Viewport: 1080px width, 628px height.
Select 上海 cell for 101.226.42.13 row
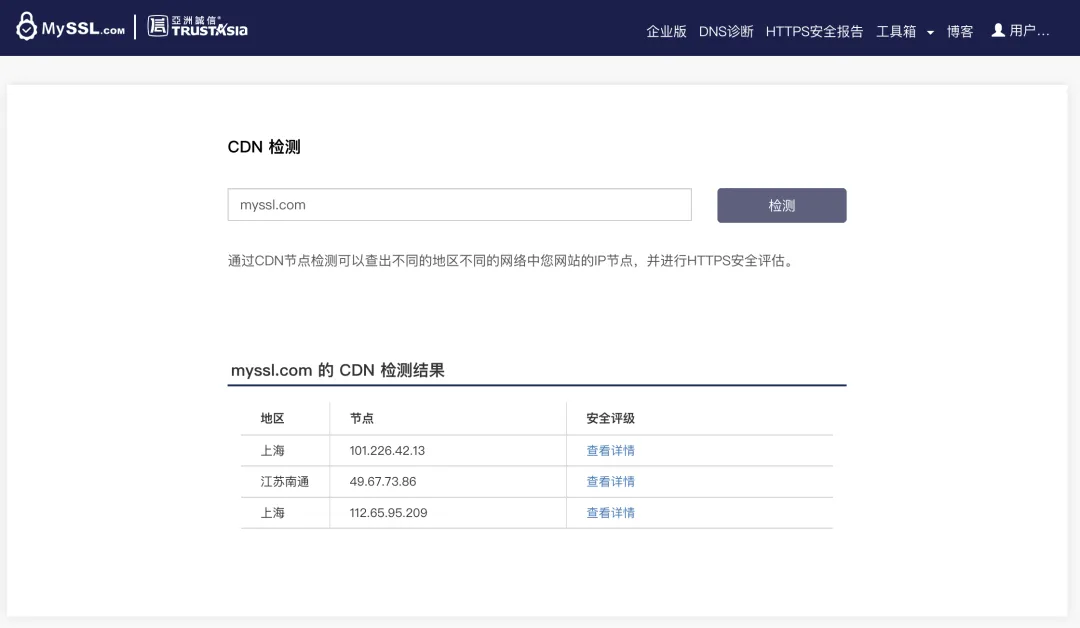(x=272, y=450)
